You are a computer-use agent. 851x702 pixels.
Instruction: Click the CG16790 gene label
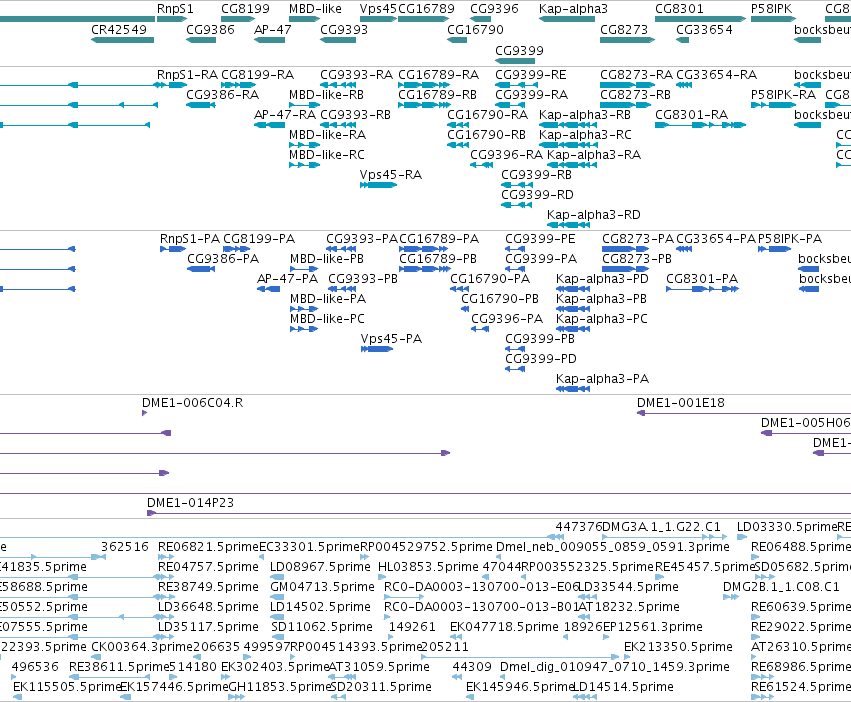[x=475, y=29]
